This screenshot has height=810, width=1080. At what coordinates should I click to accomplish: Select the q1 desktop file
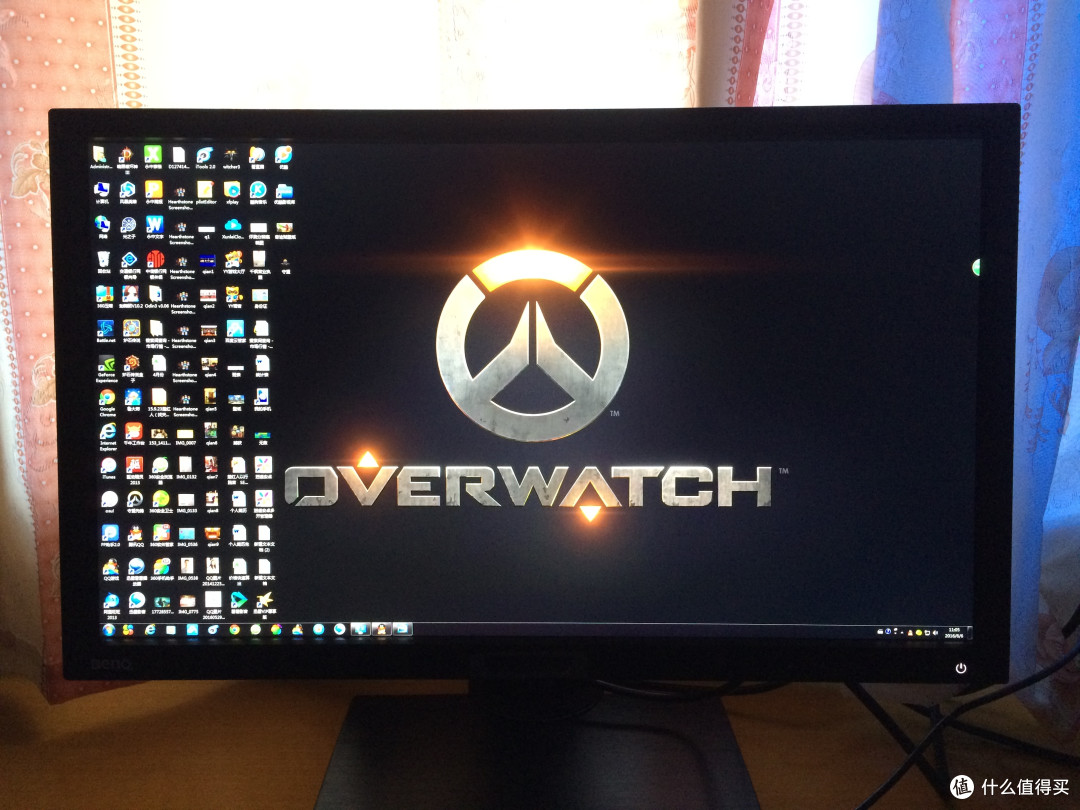point(207,231)
